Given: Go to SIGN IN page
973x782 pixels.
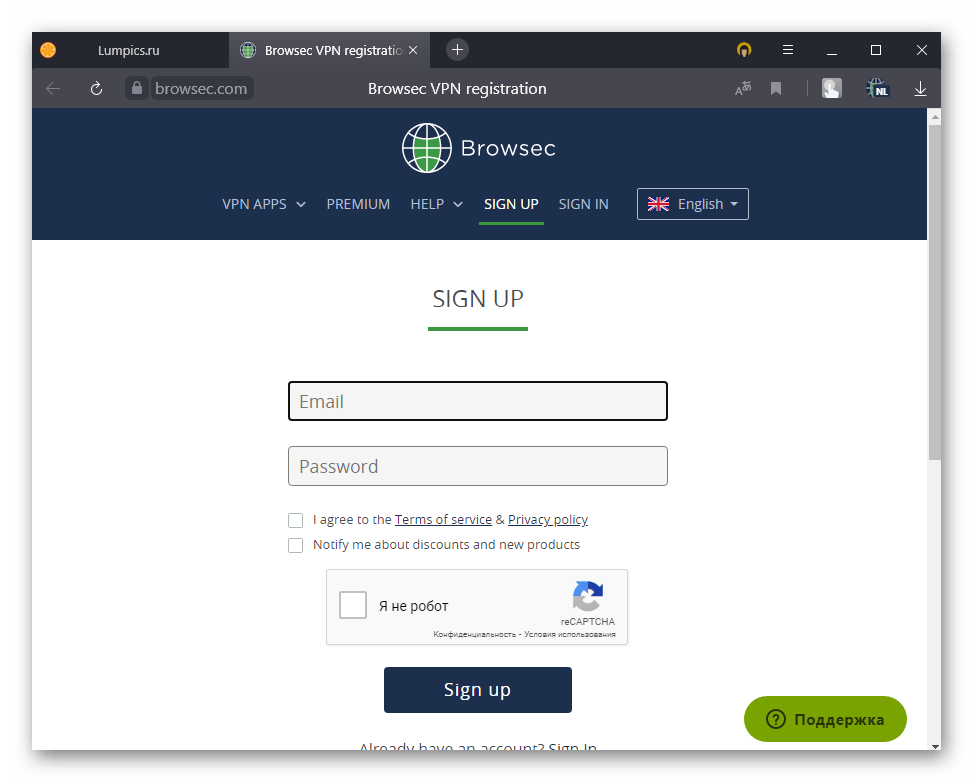Looking at the screenshot, I should coord(583,204).
